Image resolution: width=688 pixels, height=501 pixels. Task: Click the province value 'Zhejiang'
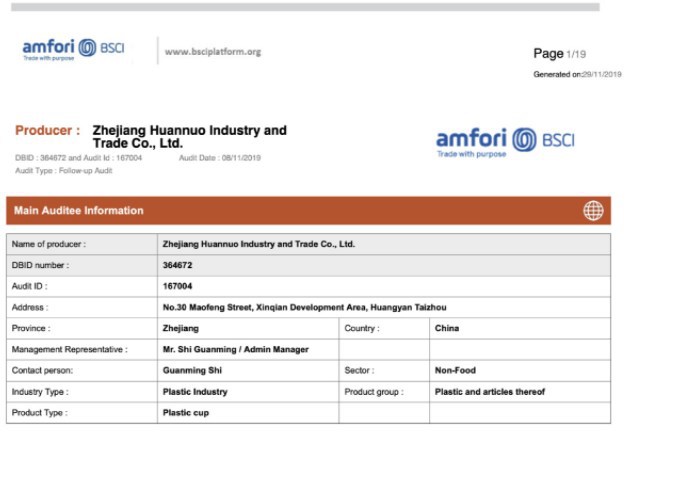(181, 328)
